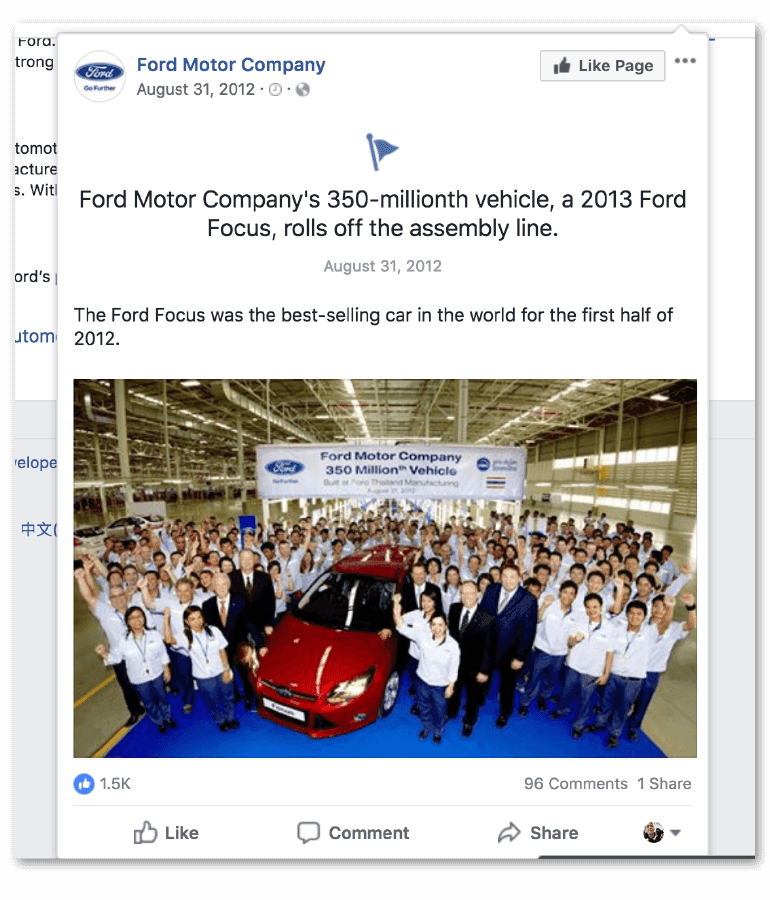770x900 pixels.
Task: Open the 350 millionth vehicle factory photo
Action: 385,568
